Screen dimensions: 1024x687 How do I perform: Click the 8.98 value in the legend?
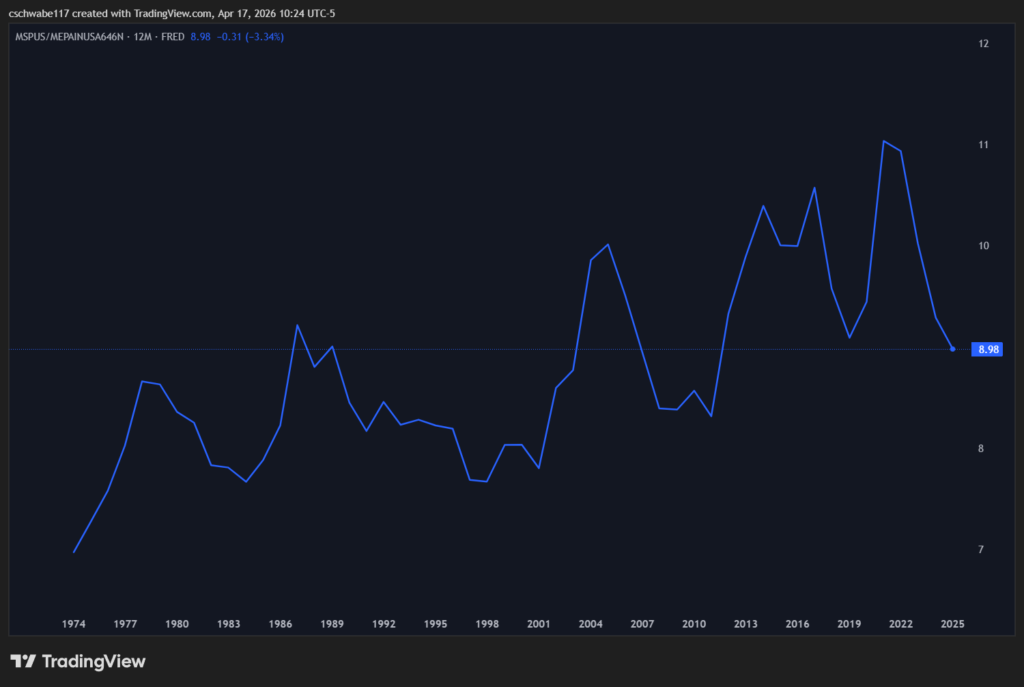point(200,37)
